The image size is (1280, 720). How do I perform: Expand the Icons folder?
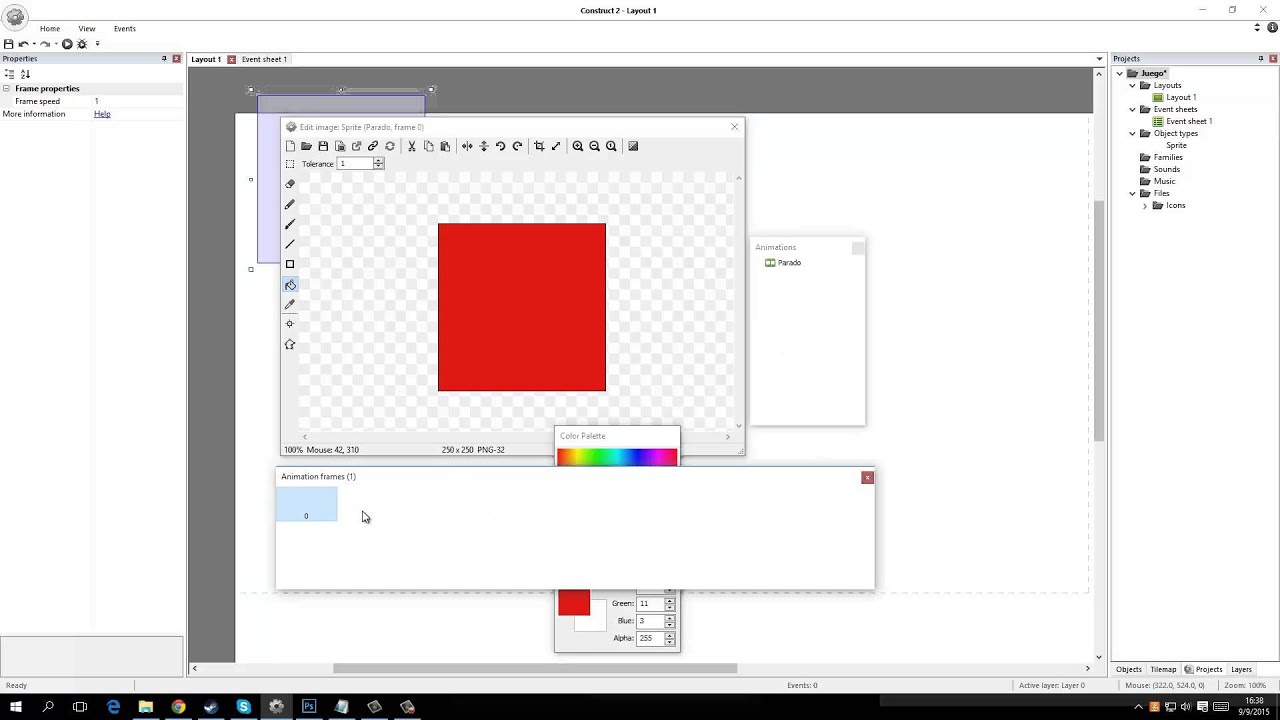(x=1144, y=205)
